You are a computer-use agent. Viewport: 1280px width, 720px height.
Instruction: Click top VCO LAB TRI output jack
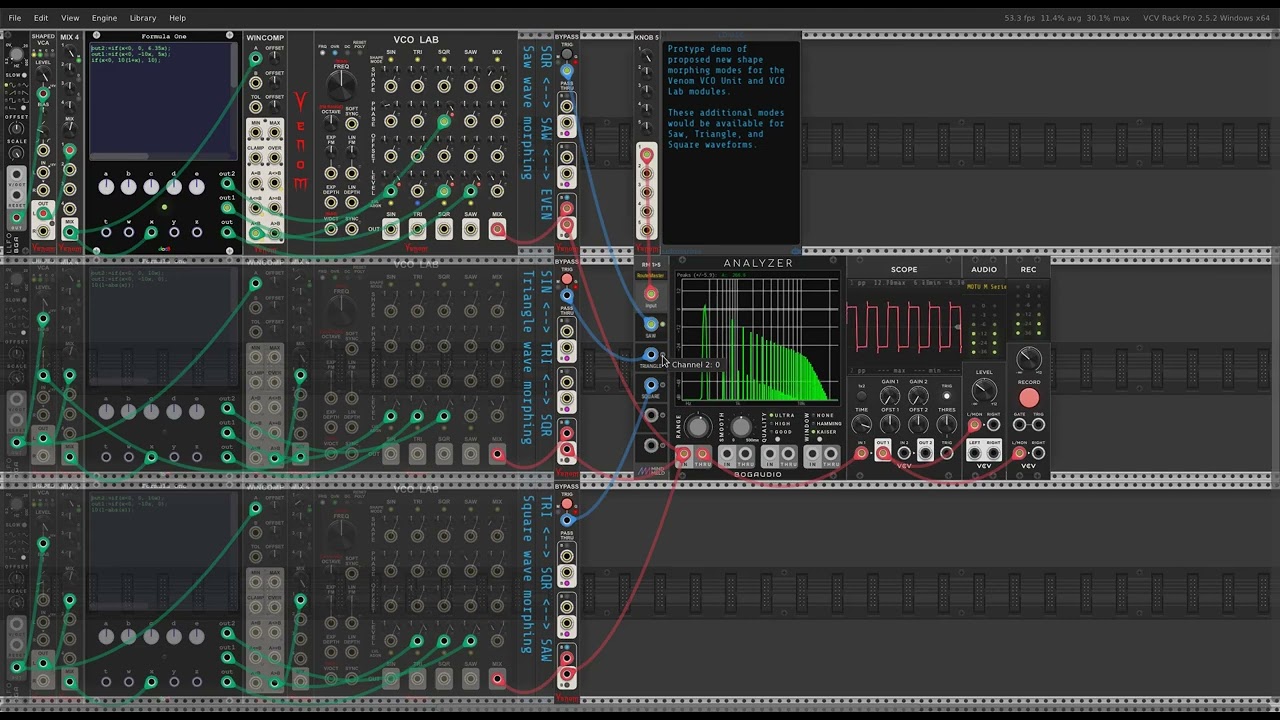[417, 229]
